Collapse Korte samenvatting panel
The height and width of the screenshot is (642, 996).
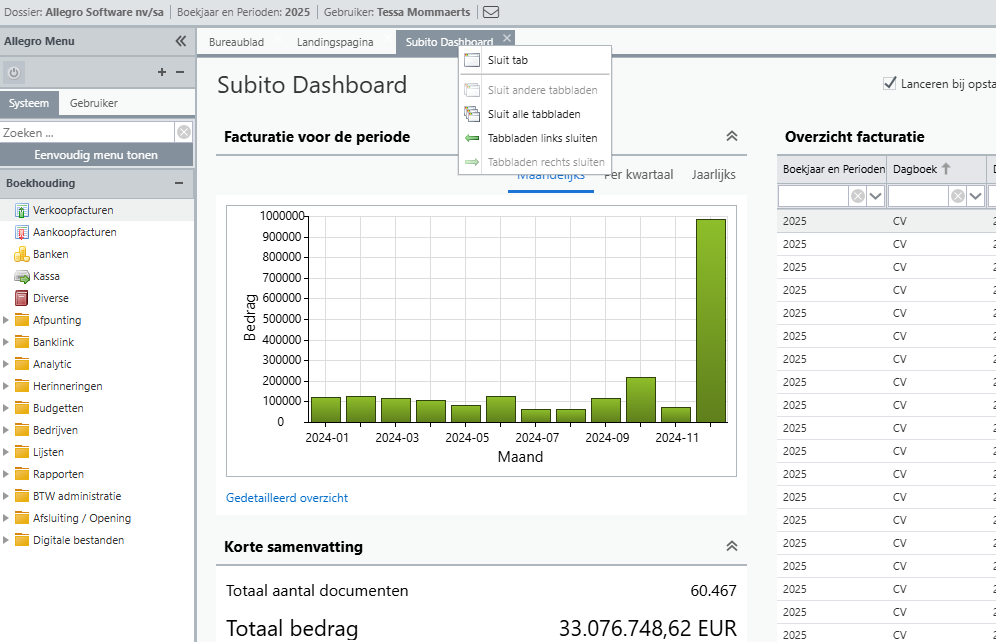coord(732,546)
